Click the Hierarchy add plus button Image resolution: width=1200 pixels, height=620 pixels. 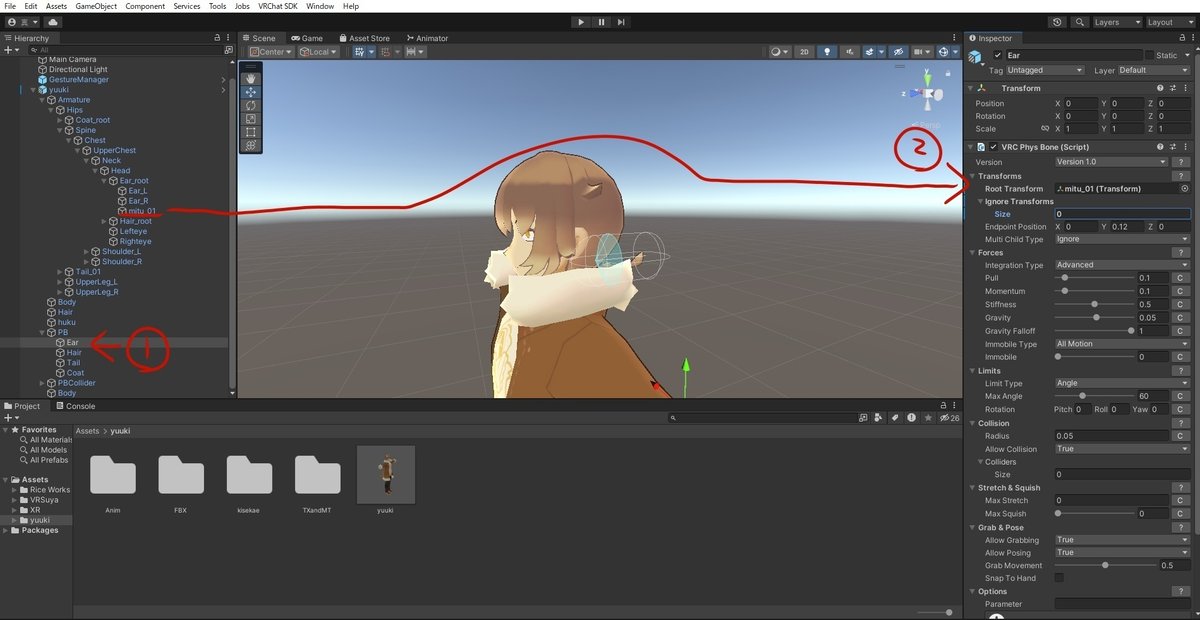click(10, 50)
